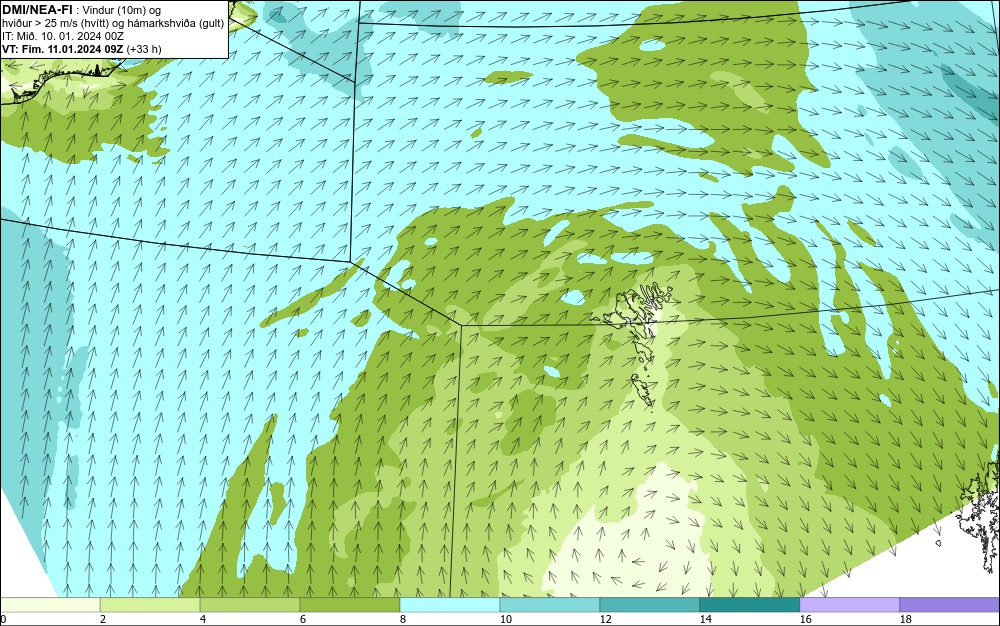Screen dimensions: 1000x626
Task: Click the pale yellow 0–2 m/s legend swatch
Action: [50, 604]
